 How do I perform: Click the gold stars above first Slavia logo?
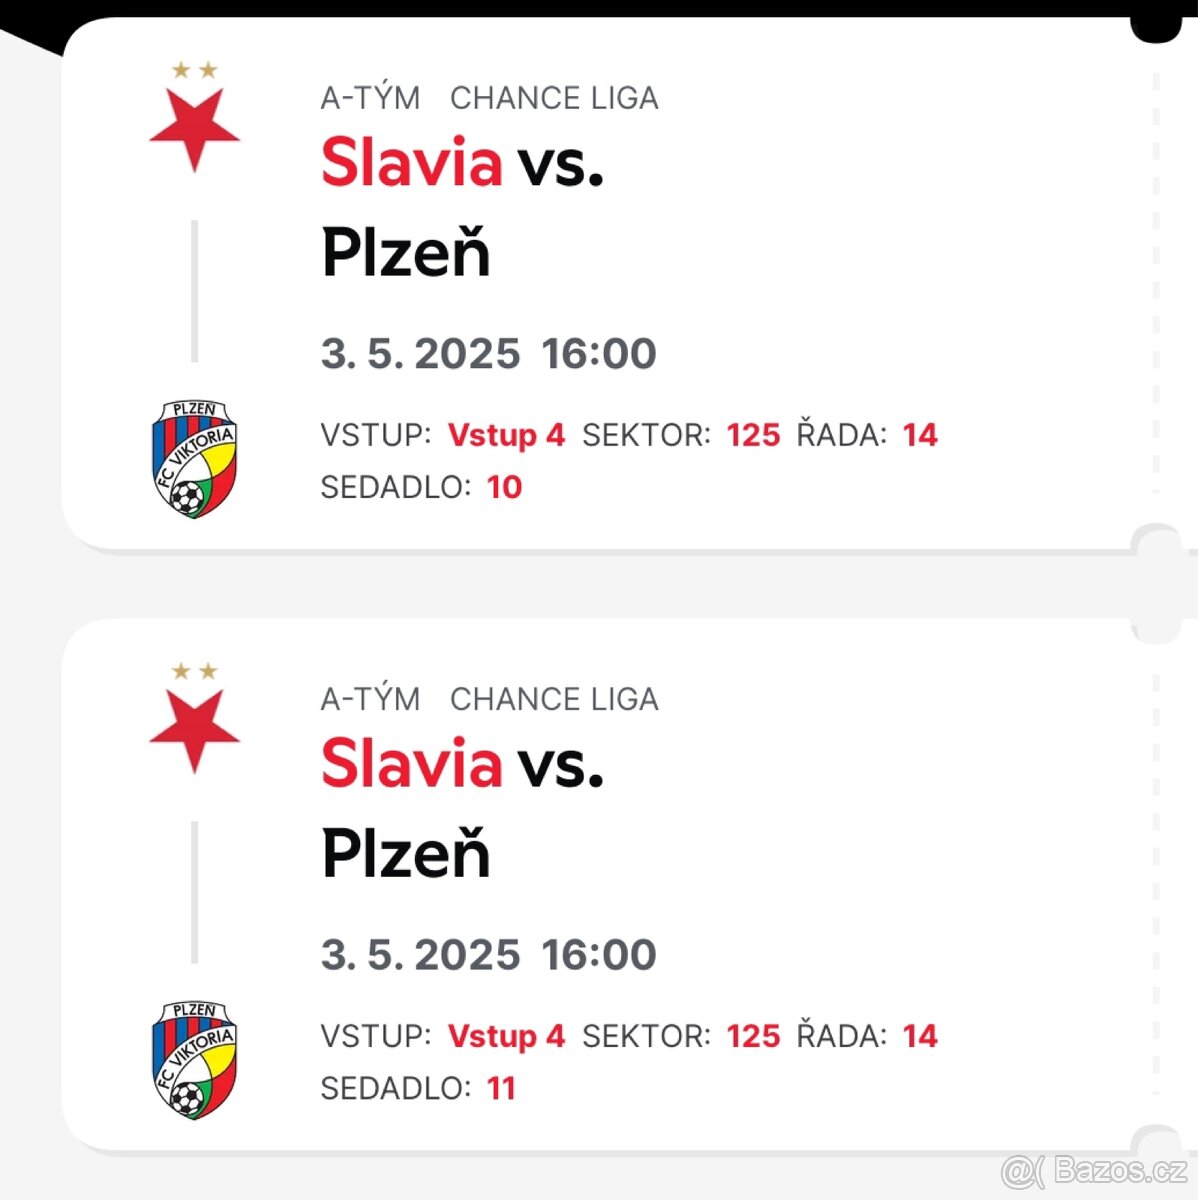coord(195,70)
